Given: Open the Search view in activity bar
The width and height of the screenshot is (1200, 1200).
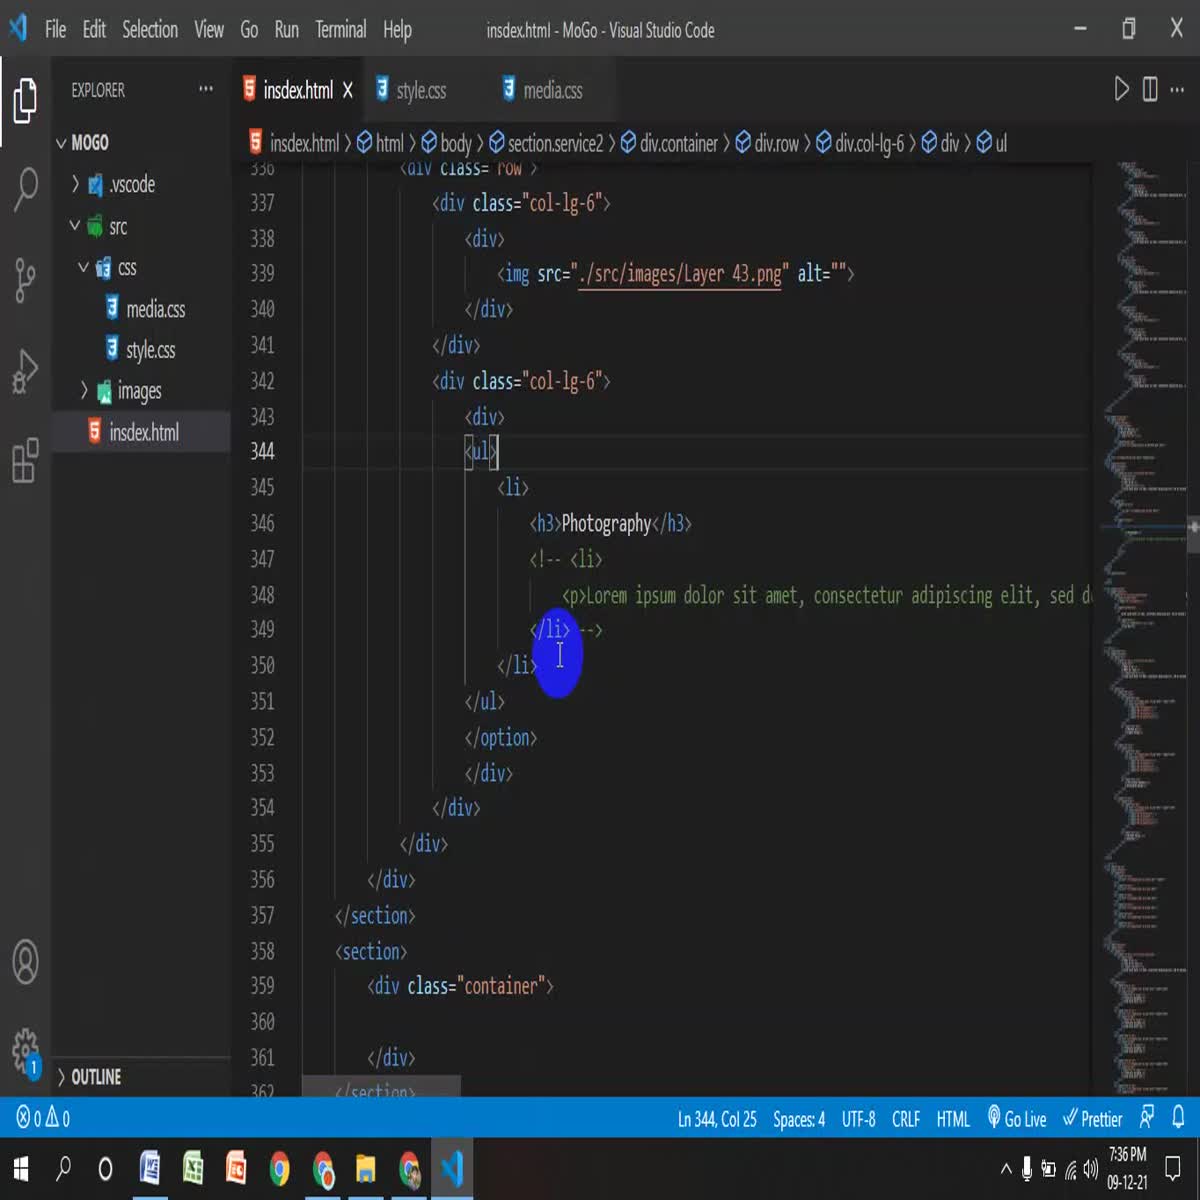Looking at the screenshot, I should 25,187.
